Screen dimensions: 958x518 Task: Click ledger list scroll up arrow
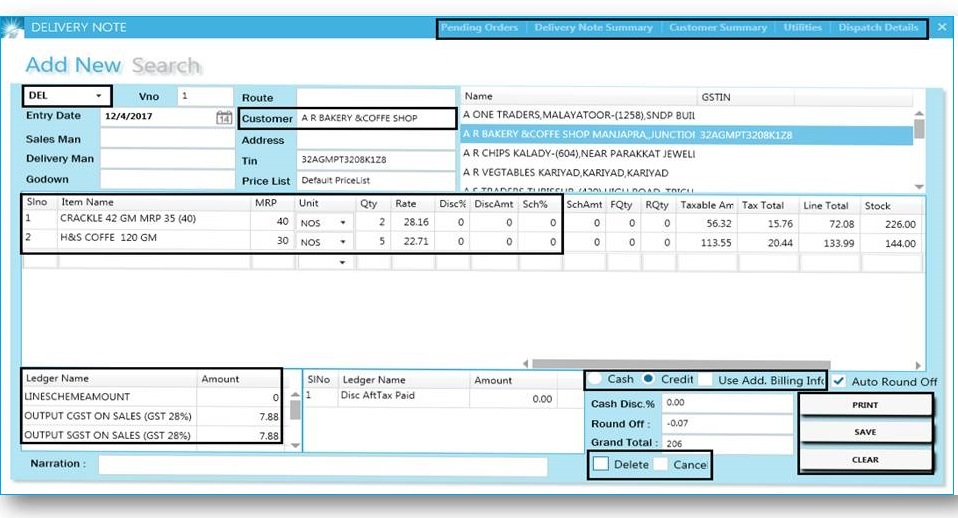[295, 395]
